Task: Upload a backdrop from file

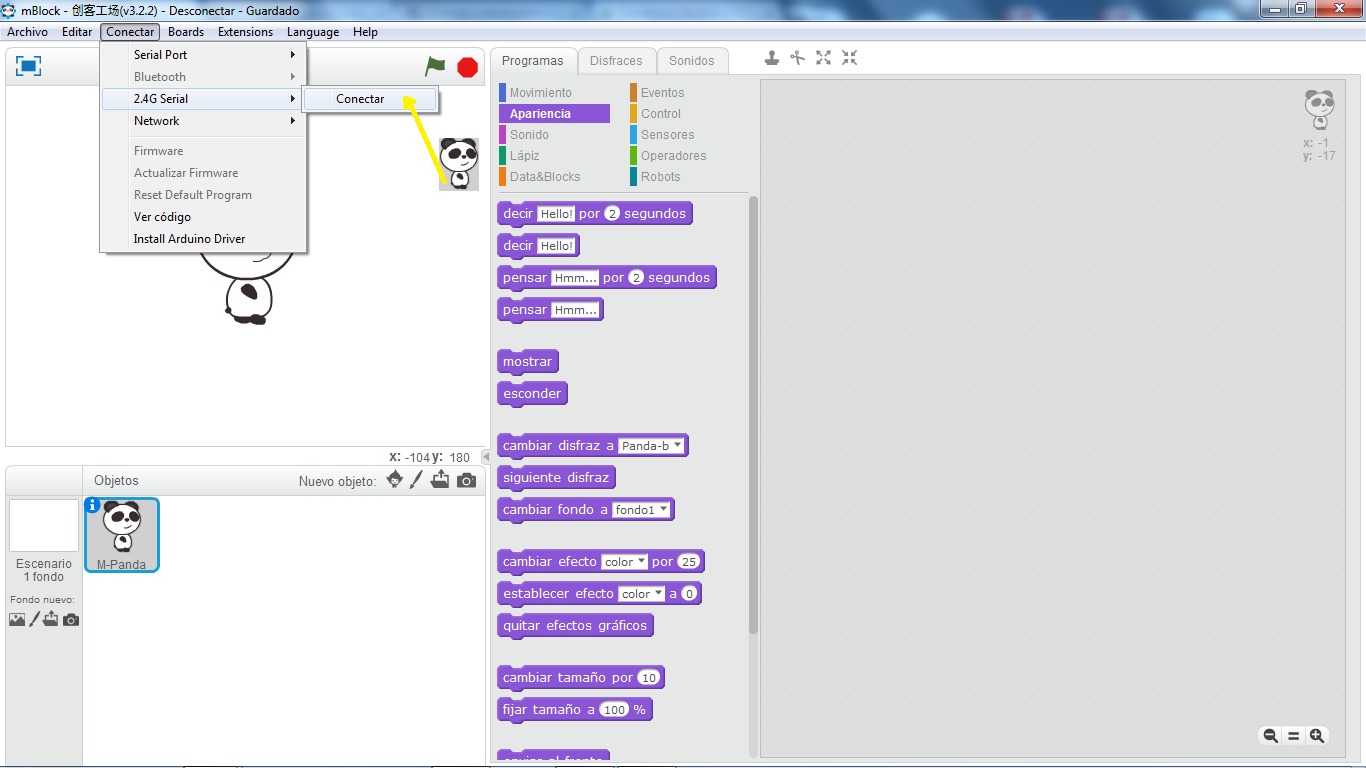Action: tap(51, 620)
